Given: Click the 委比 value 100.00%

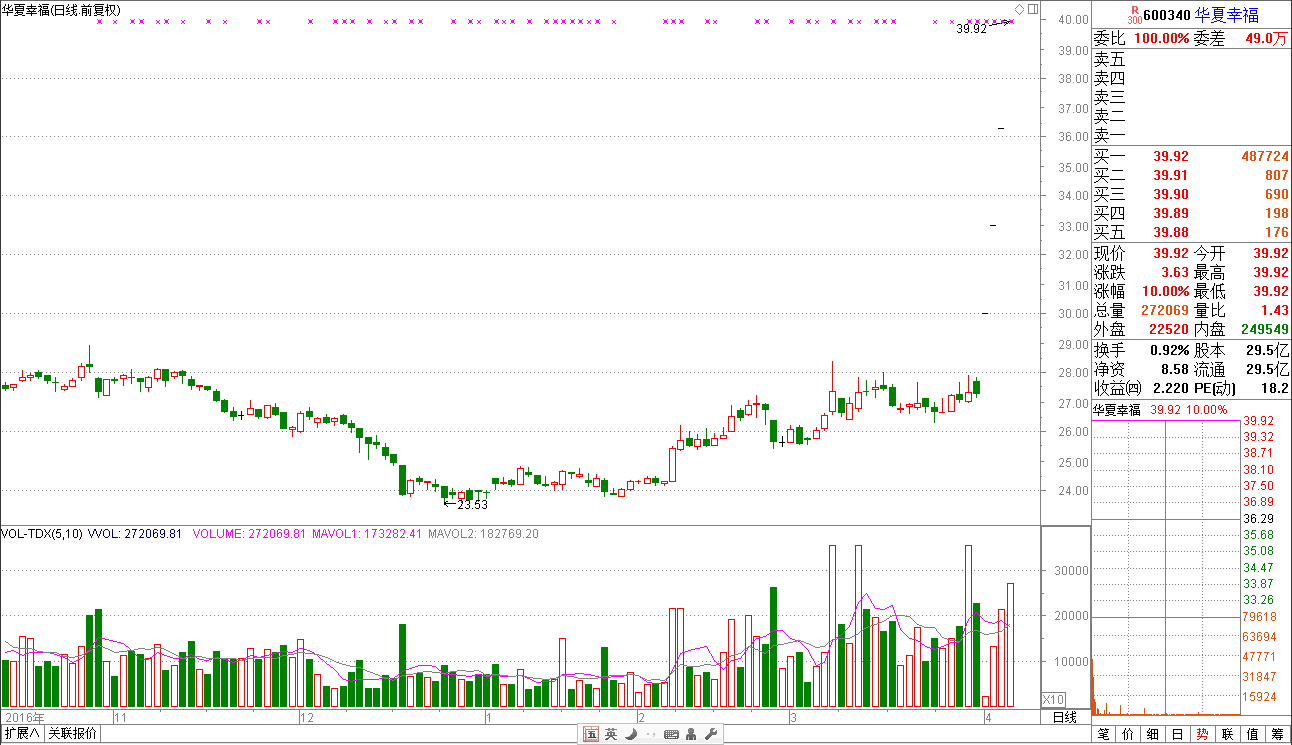Looking at the screenshot, I should click(1161, 39).
